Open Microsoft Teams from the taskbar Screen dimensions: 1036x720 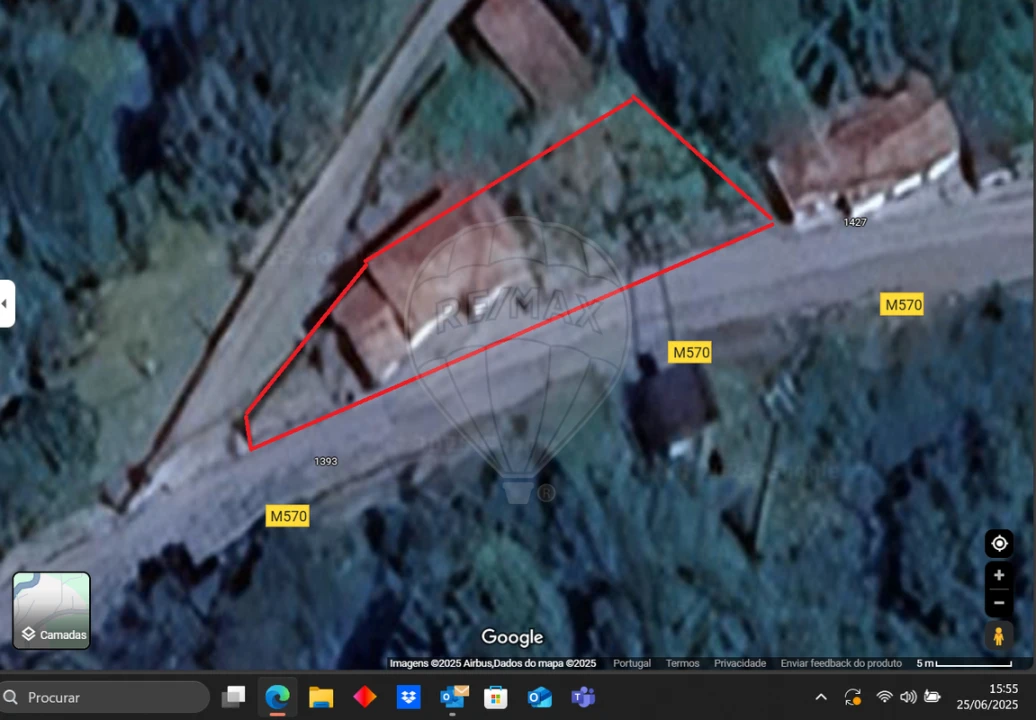(x=583, y=697)
